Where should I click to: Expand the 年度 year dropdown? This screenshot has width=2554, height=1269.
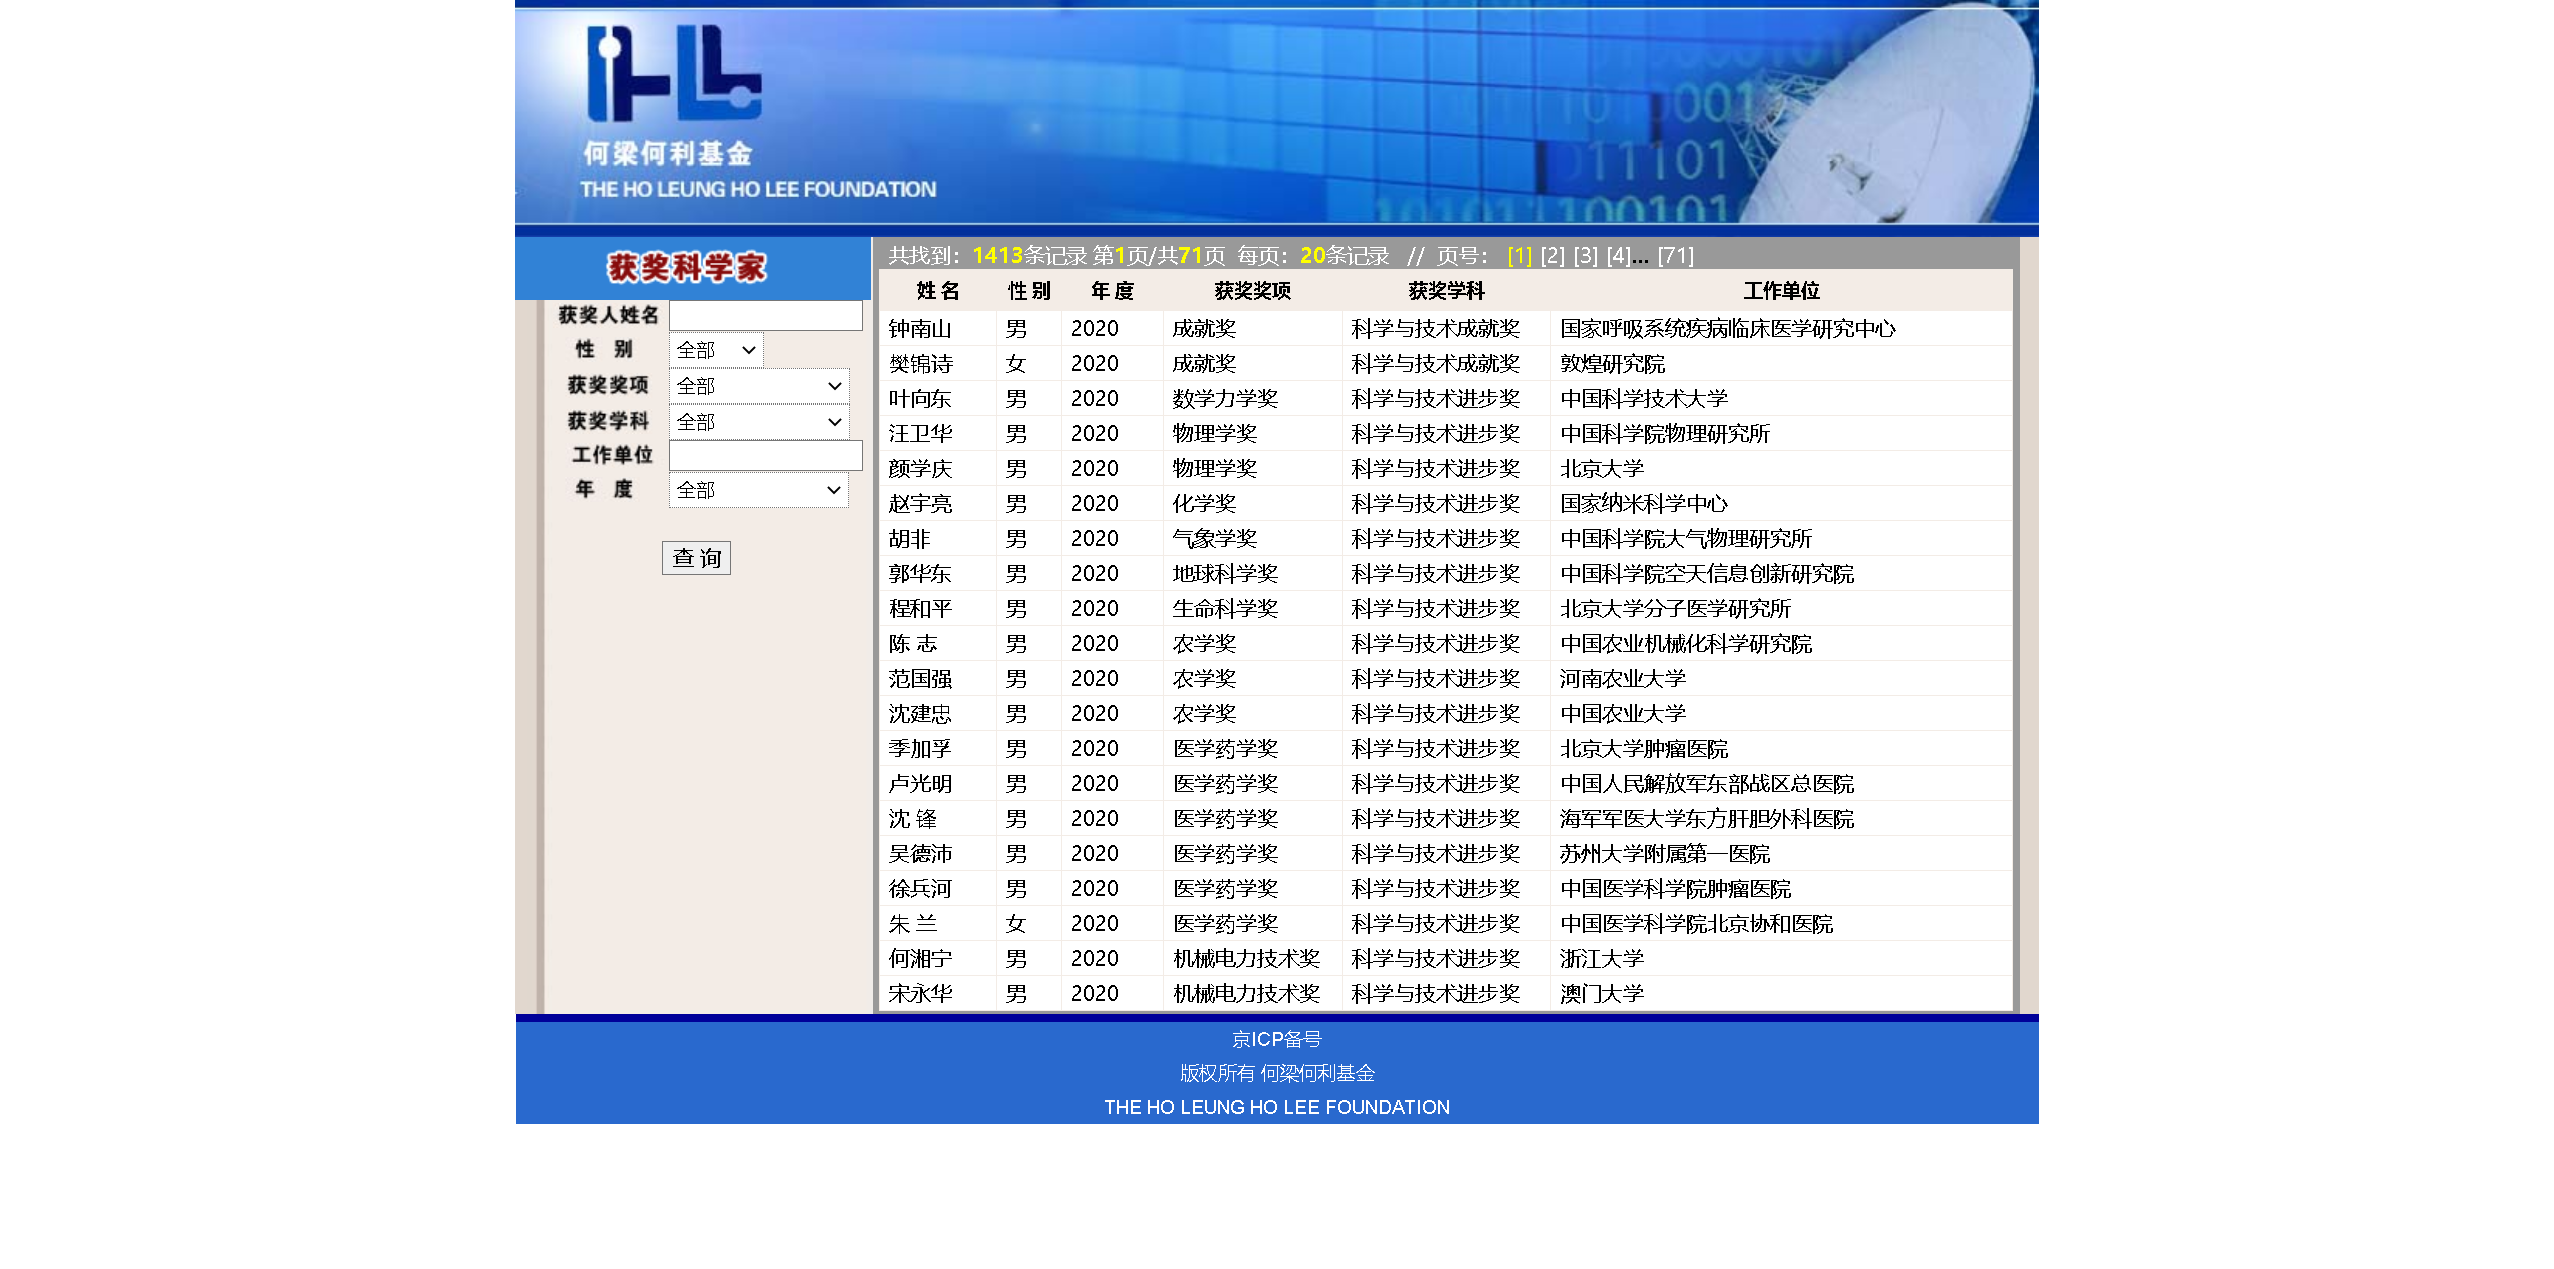[x=758, y=490]
